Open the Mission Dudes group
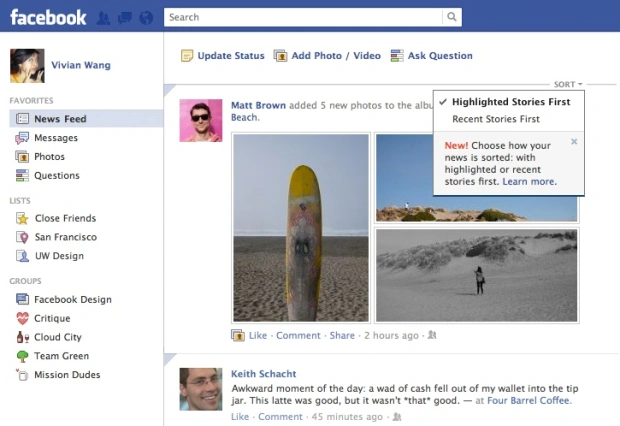The width and height of the screenshot is (620, 426). coord(67,375)
